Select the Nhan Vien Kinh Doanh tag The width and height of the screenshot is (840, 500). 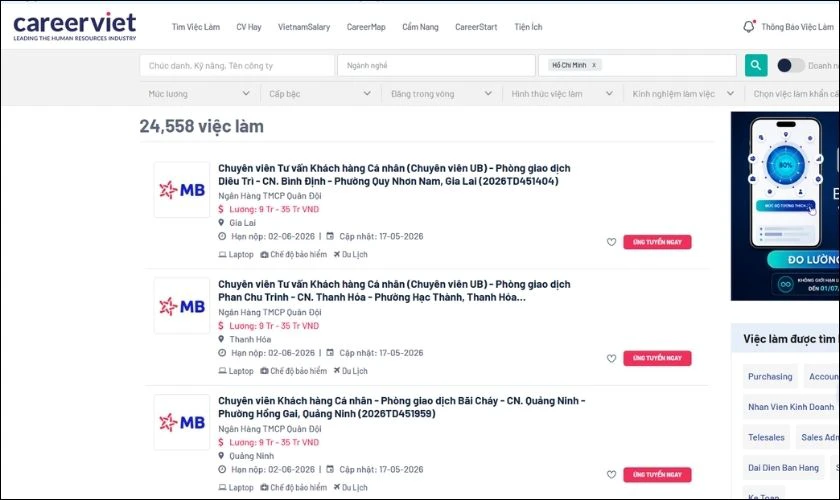(791, 407)
